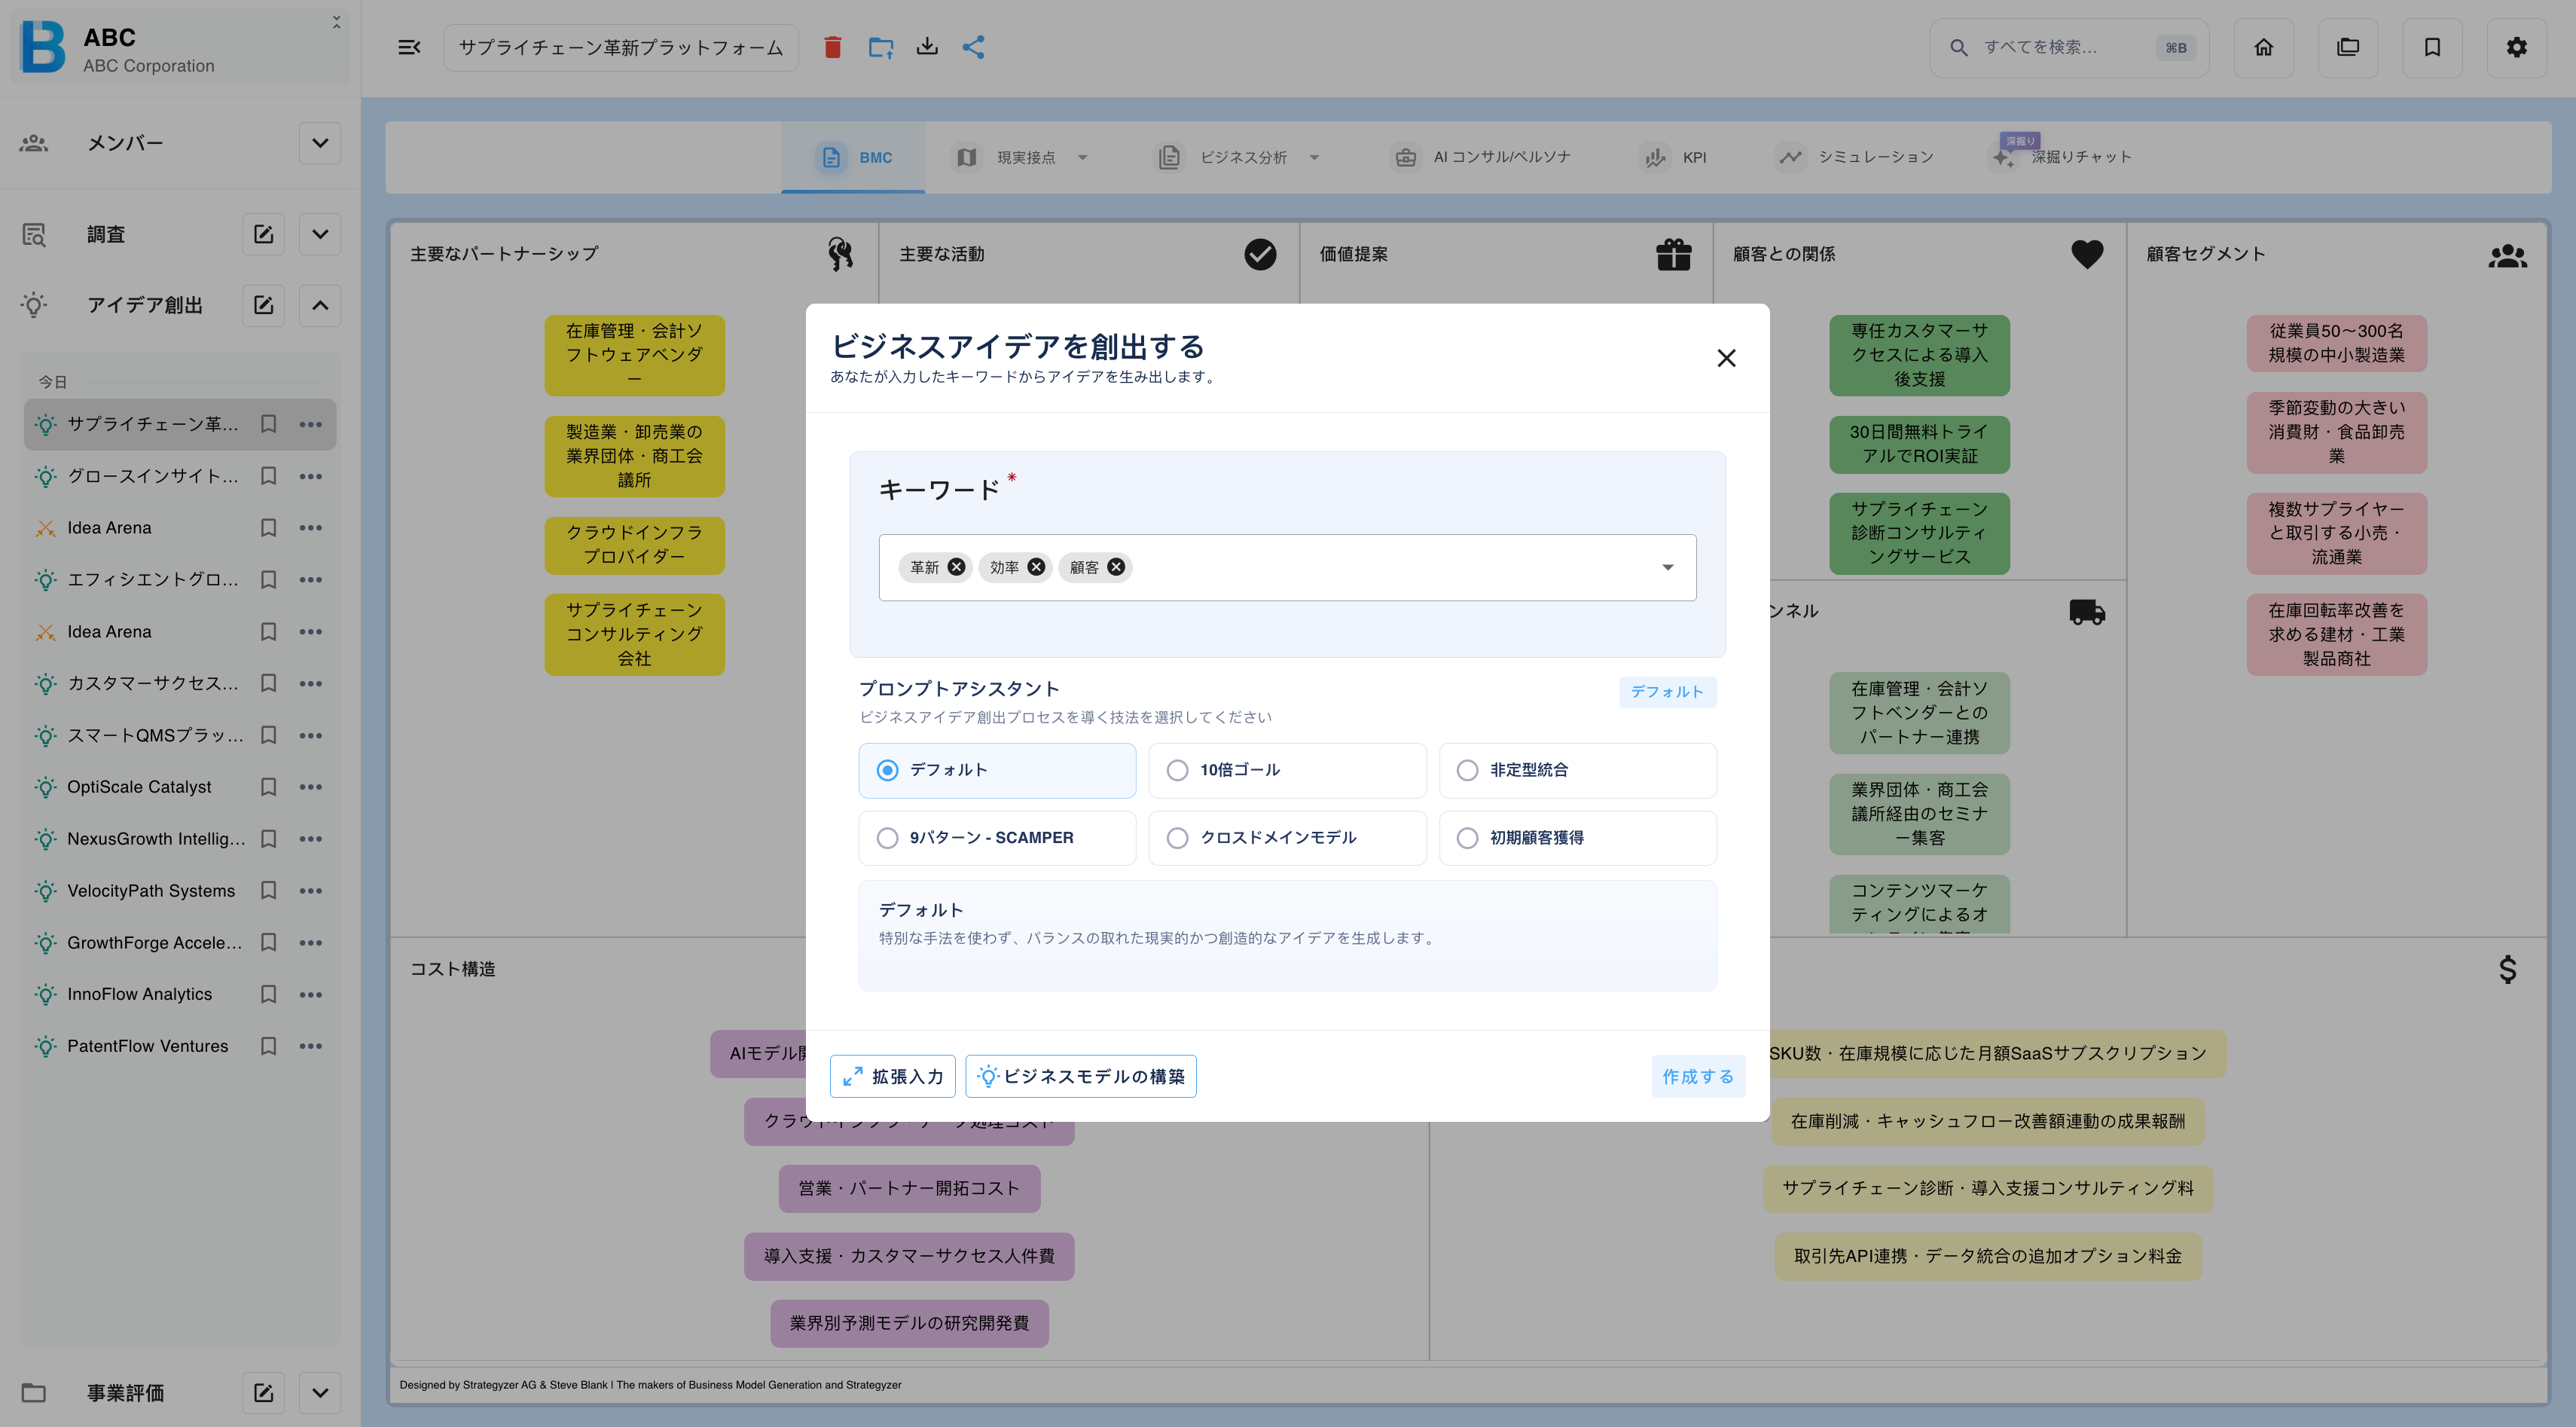Click the デフォルト tag beside プロンプトアシスタント

pyautogui.click(x=1667, y=691)
